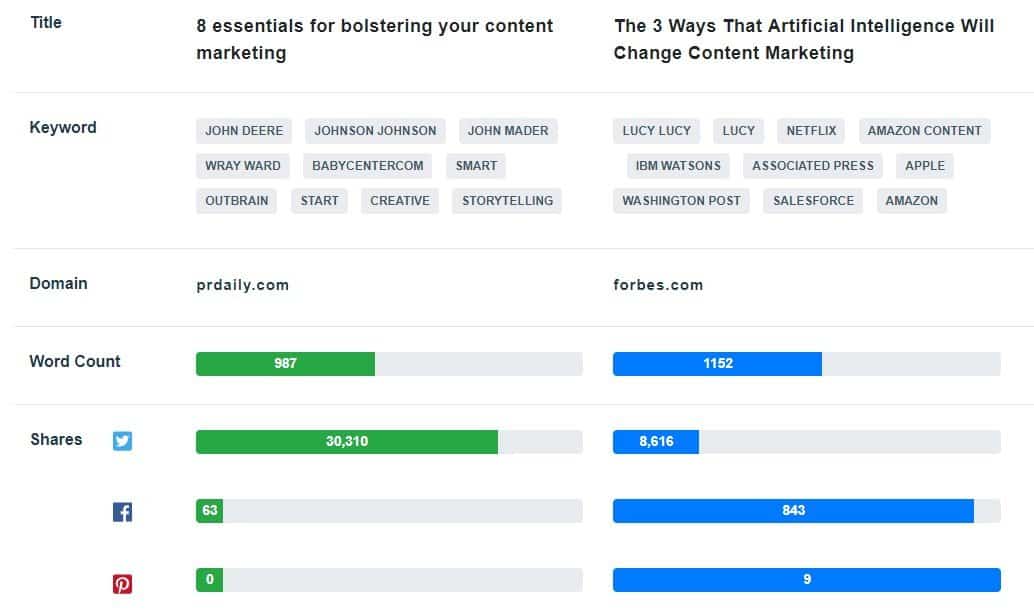This screenshot has height=613, width=1034.
Task: Click the blue 843 Facebook shares bar
Action: (x=793, y=511)
